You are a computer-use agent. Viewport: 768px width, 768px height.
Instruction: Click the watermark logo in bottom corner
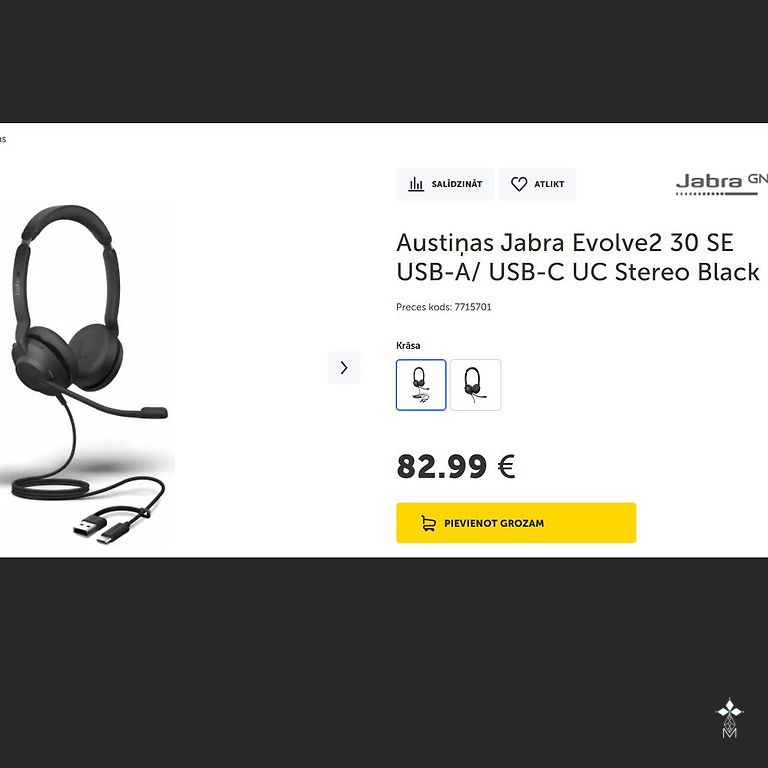point(729,718)
